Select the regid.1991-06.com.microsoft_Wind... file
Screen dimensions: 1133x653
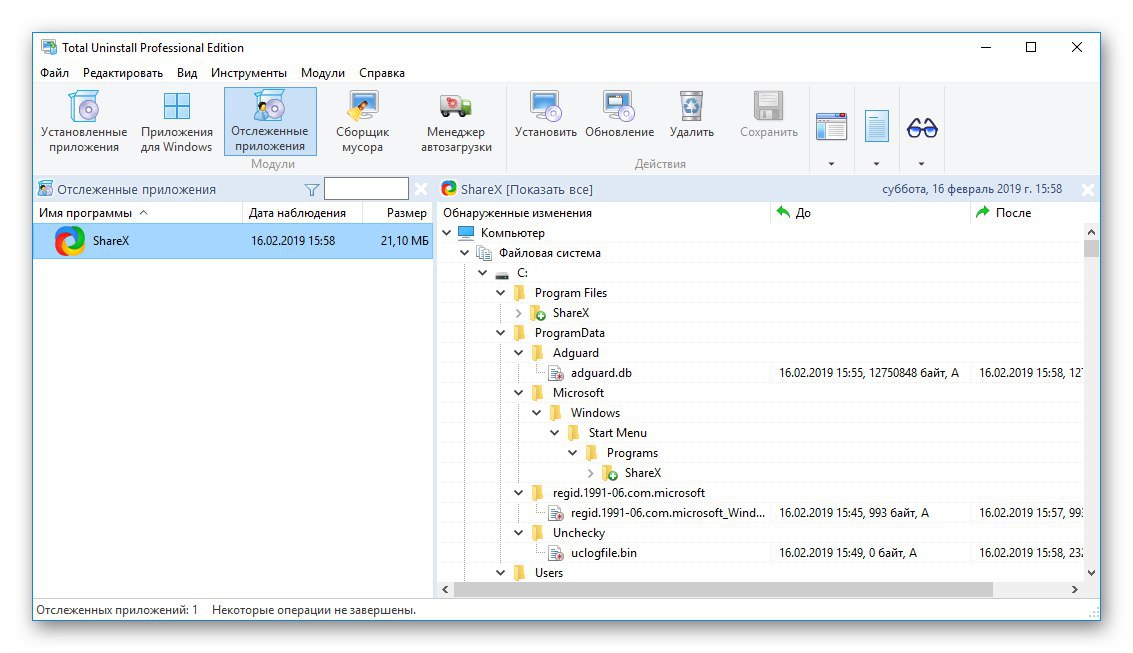pyautogui.click(x=668, y=513)
